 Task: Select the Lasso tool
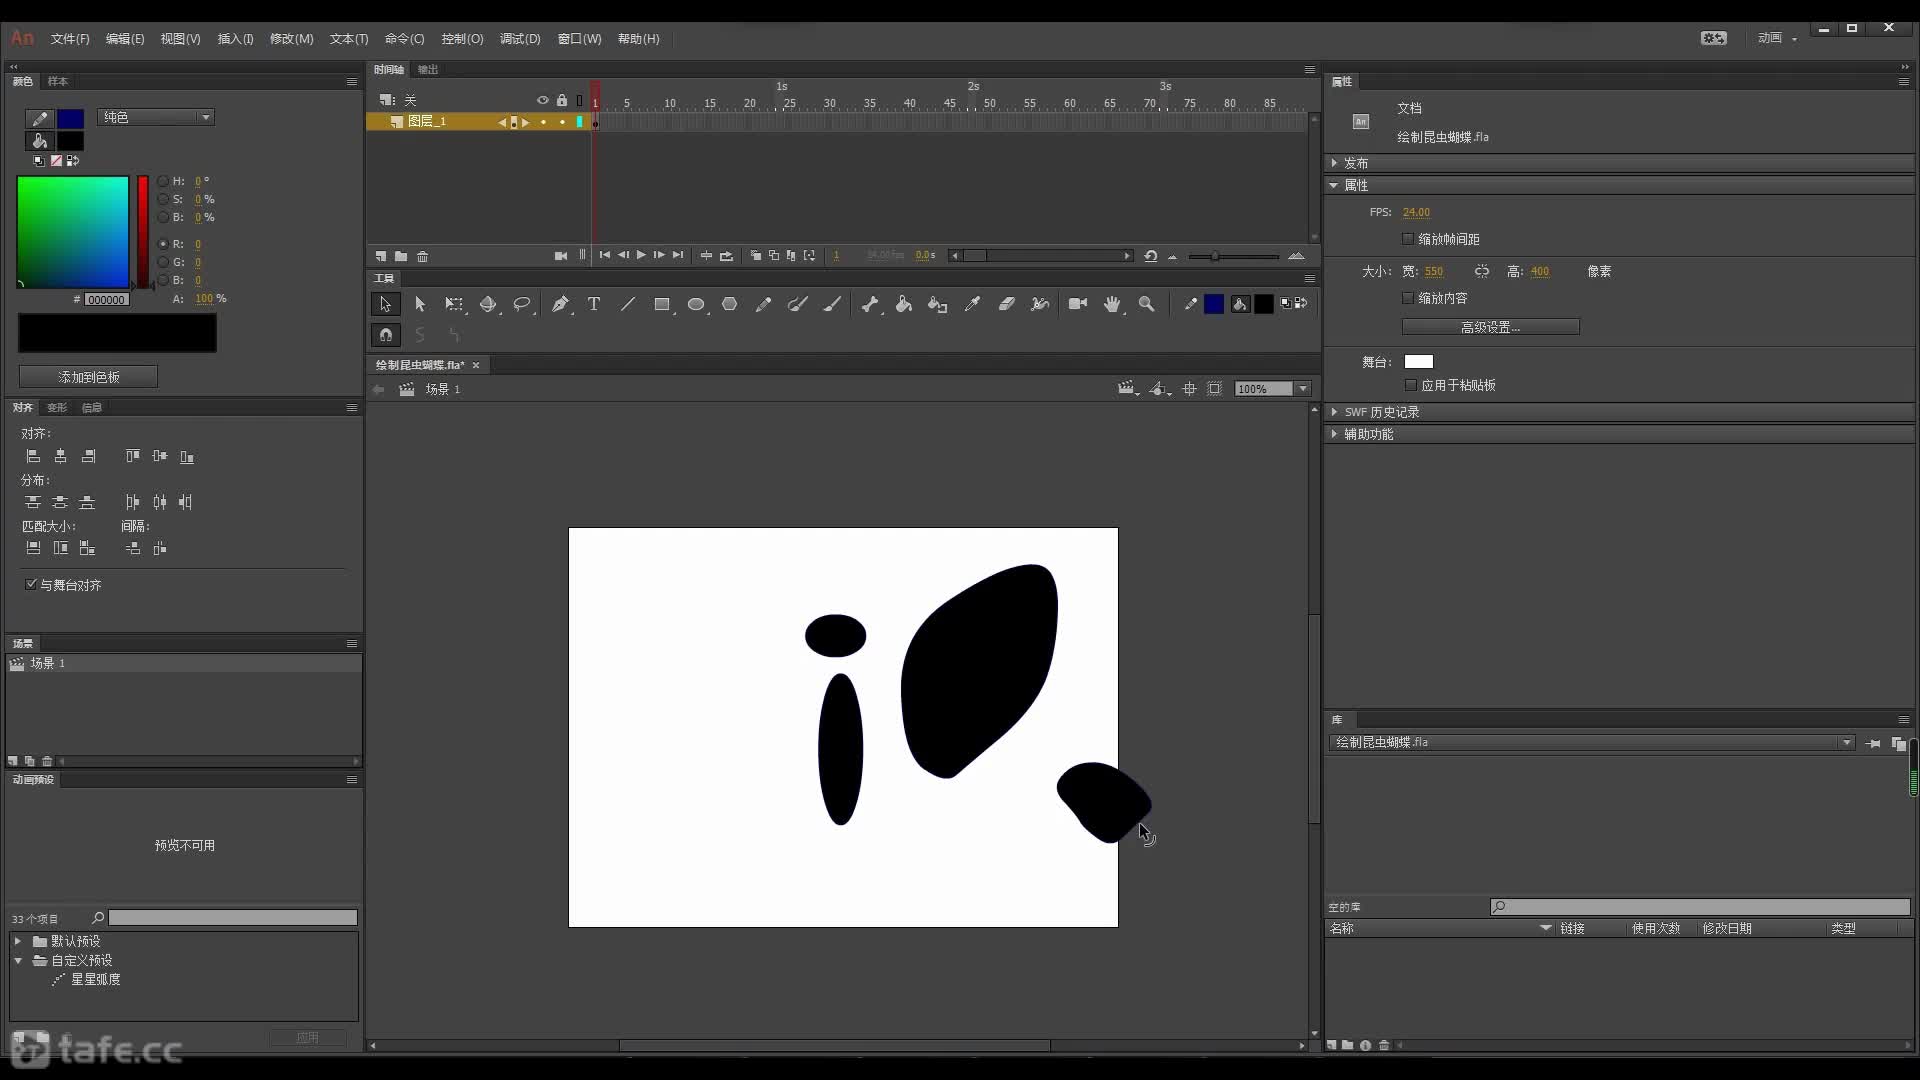(x=522, y=304)
